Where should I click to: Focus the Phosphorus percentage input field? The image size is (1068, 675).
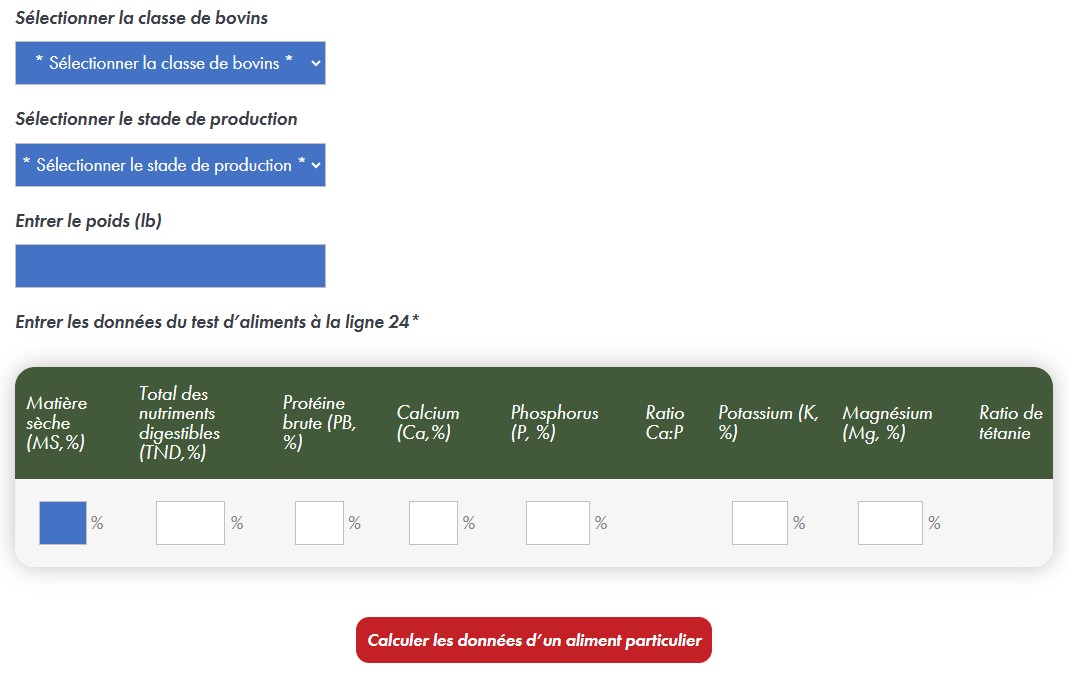click(x=557, y=523)
